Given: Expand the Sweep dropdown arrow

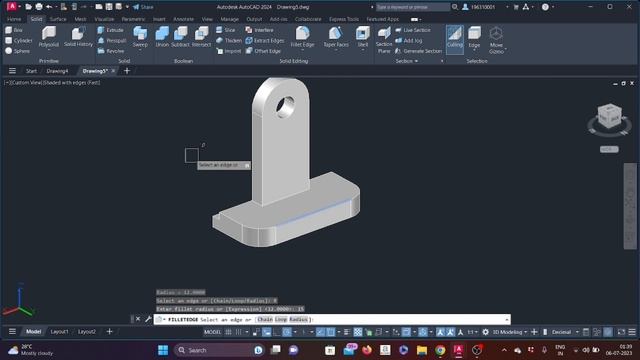Looking at the screenshot, I should click(x=140, y=50).
